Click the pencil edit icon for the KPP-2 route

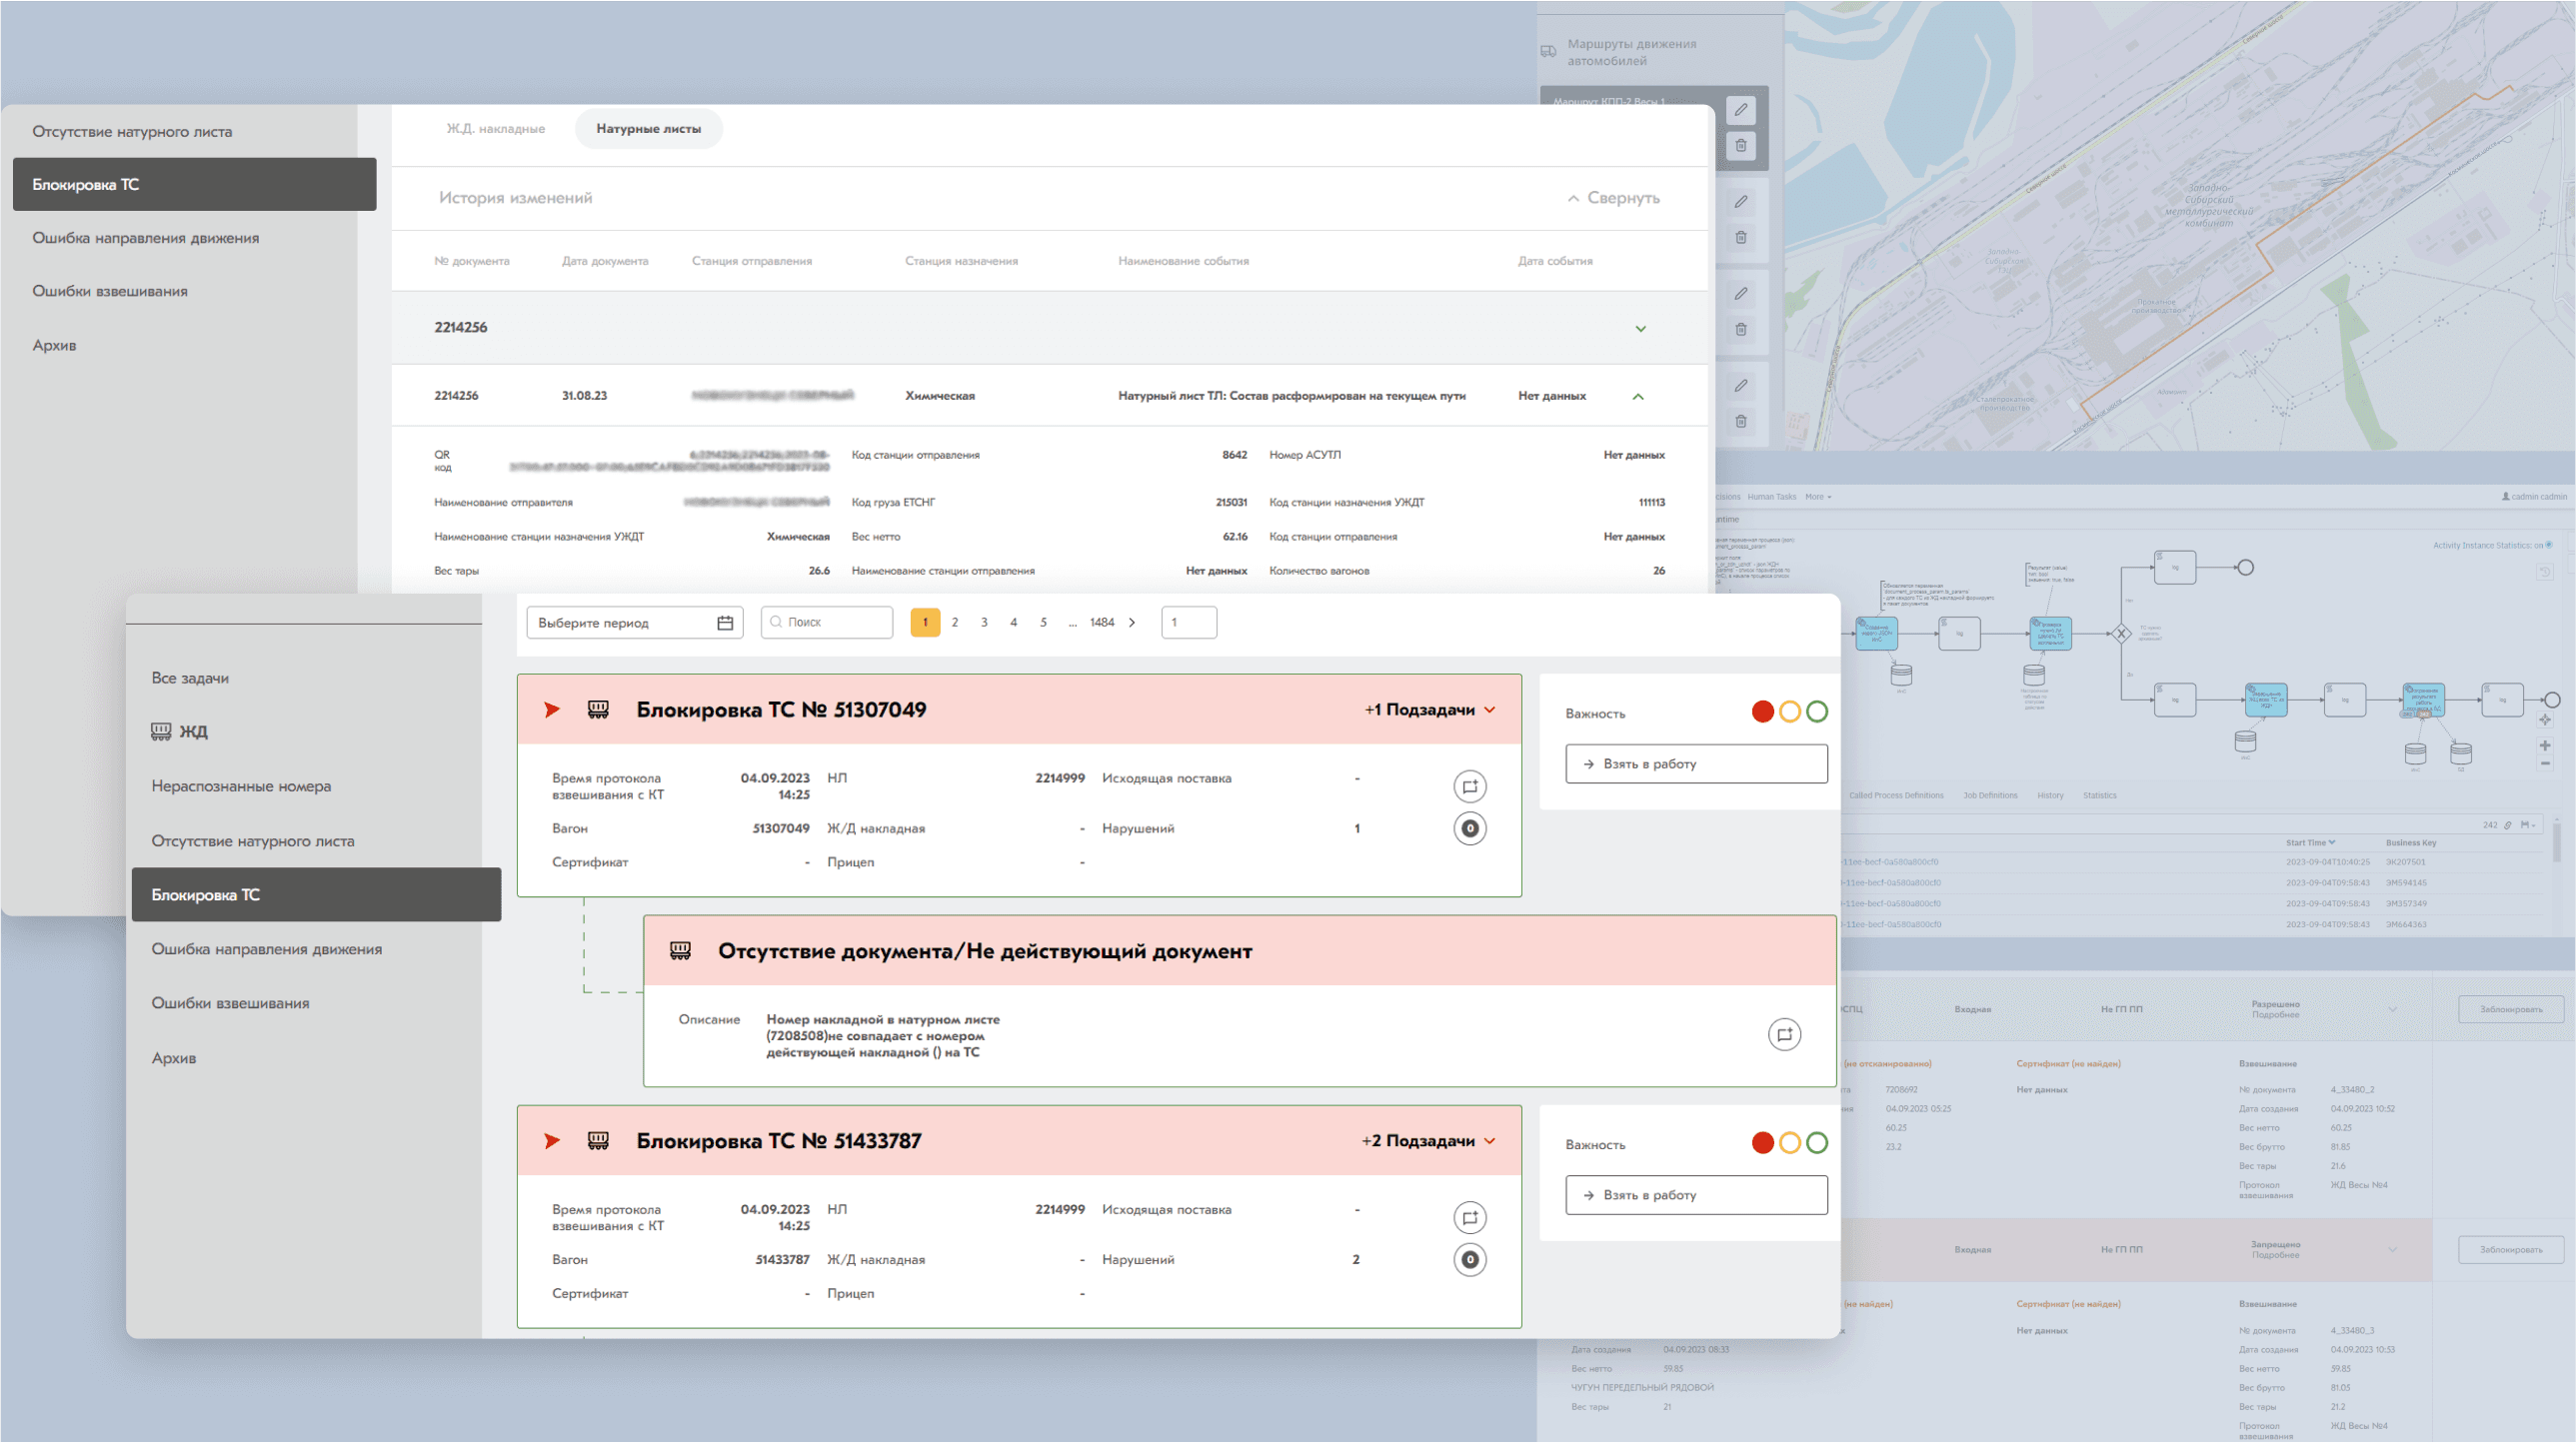1741,110
